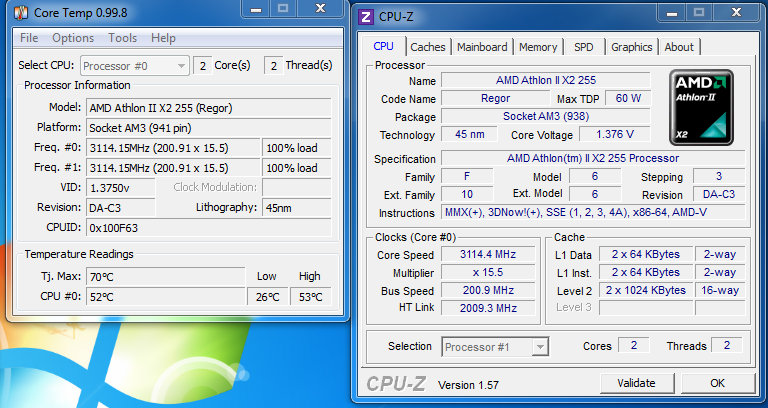The width and height of the screenshot is (768, 408).
Task: Click the Max TDP value 60 W
Action: click(628, 98)
